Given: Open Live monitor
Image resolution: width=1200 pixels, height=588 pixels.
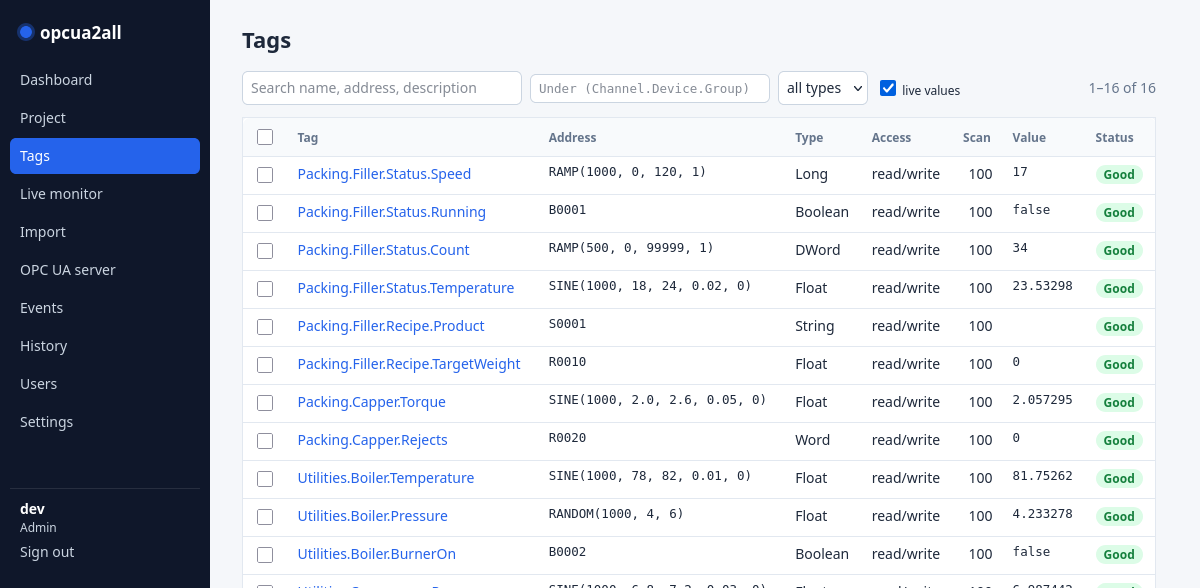Looking at the screenshot, I should point(105,194).
